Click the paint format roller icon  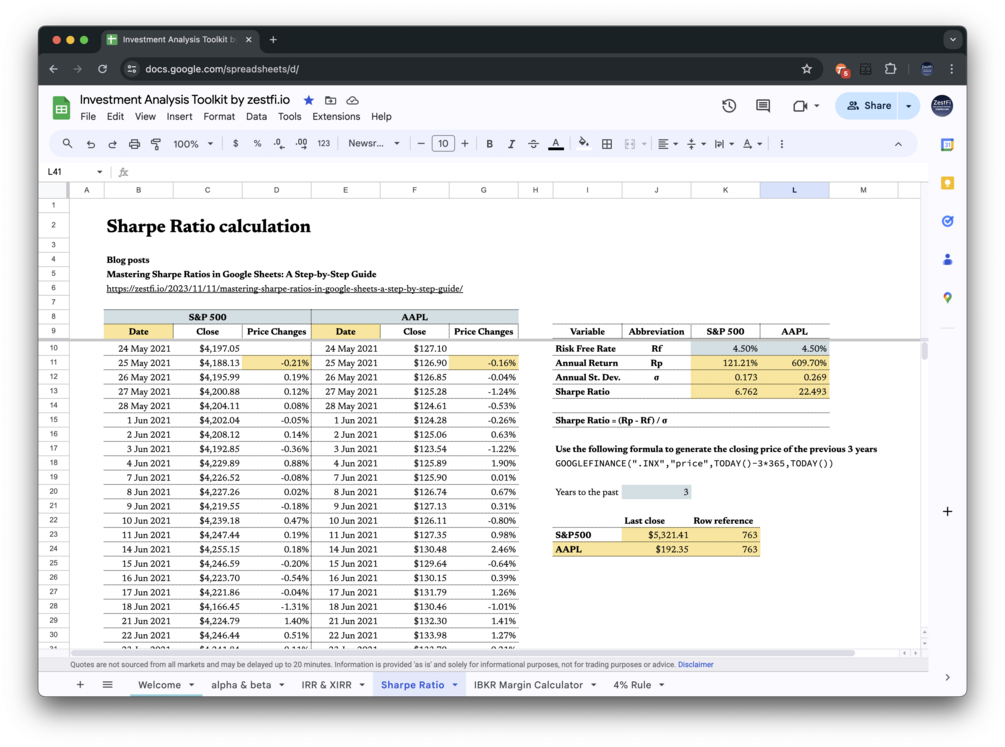click(x=156, y=144)
